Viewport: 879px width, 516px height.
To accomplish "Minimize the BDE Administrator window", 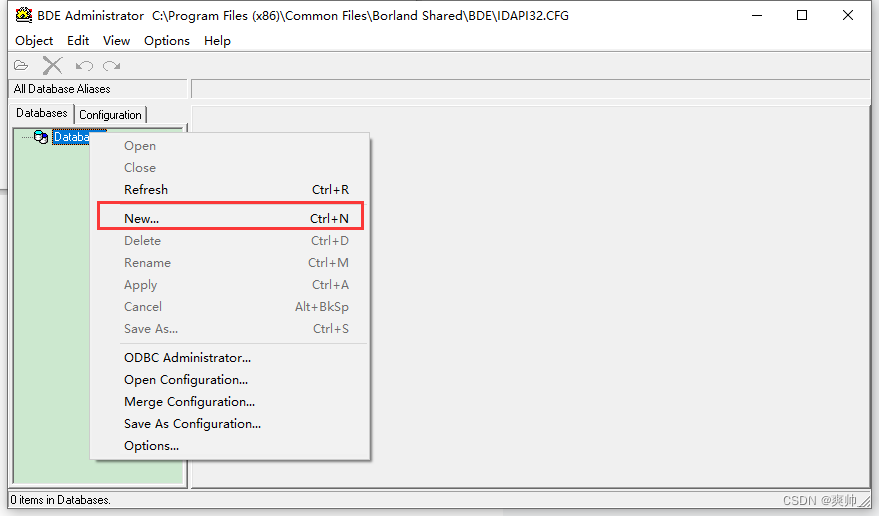I will (x=757, y=15).
